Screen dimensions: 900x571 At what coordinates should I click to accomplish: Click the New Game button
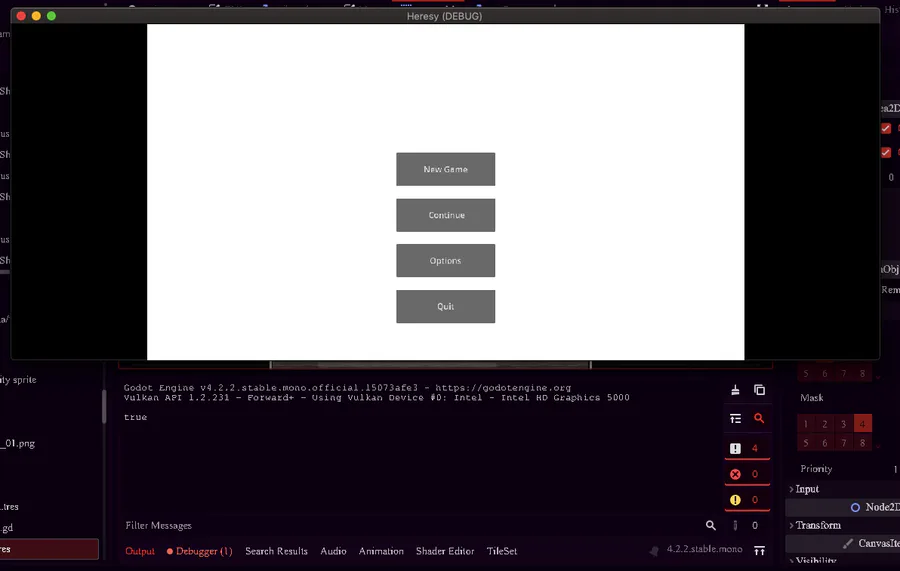[x=445, y=169]
